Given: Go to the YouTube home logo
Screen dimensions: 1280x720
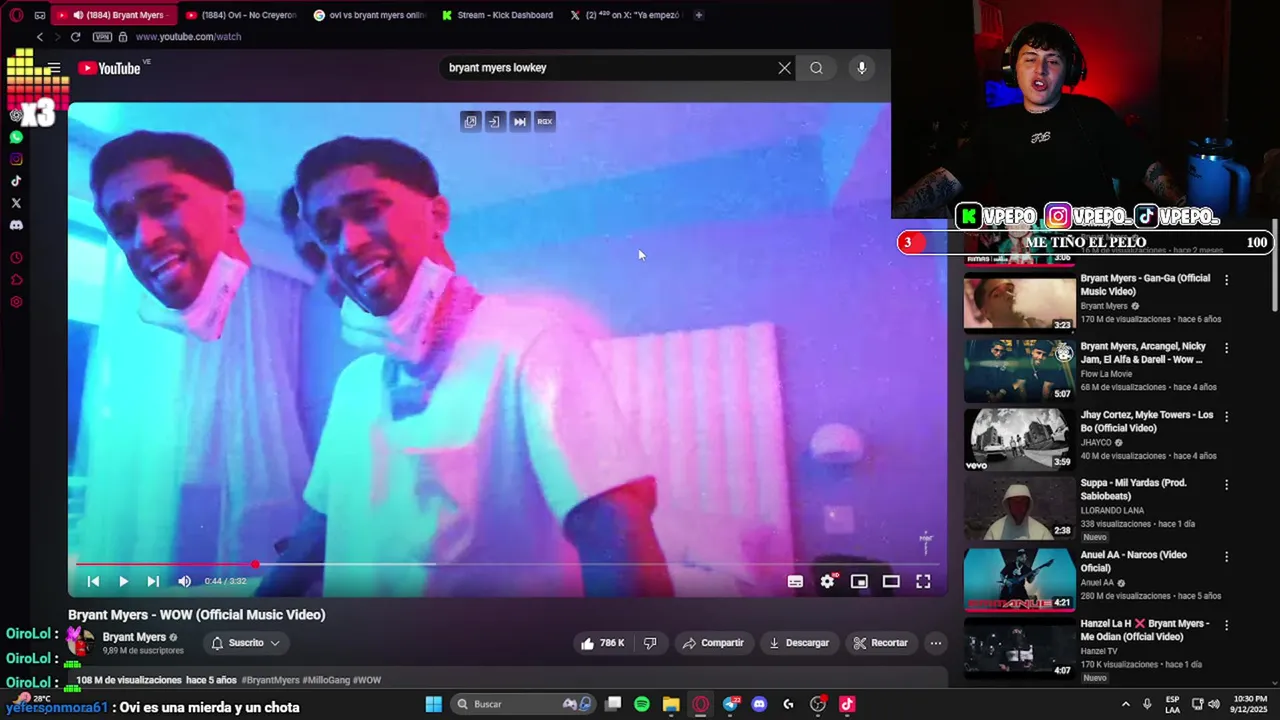Looking at the screenshot, I should tap(109, 68).
